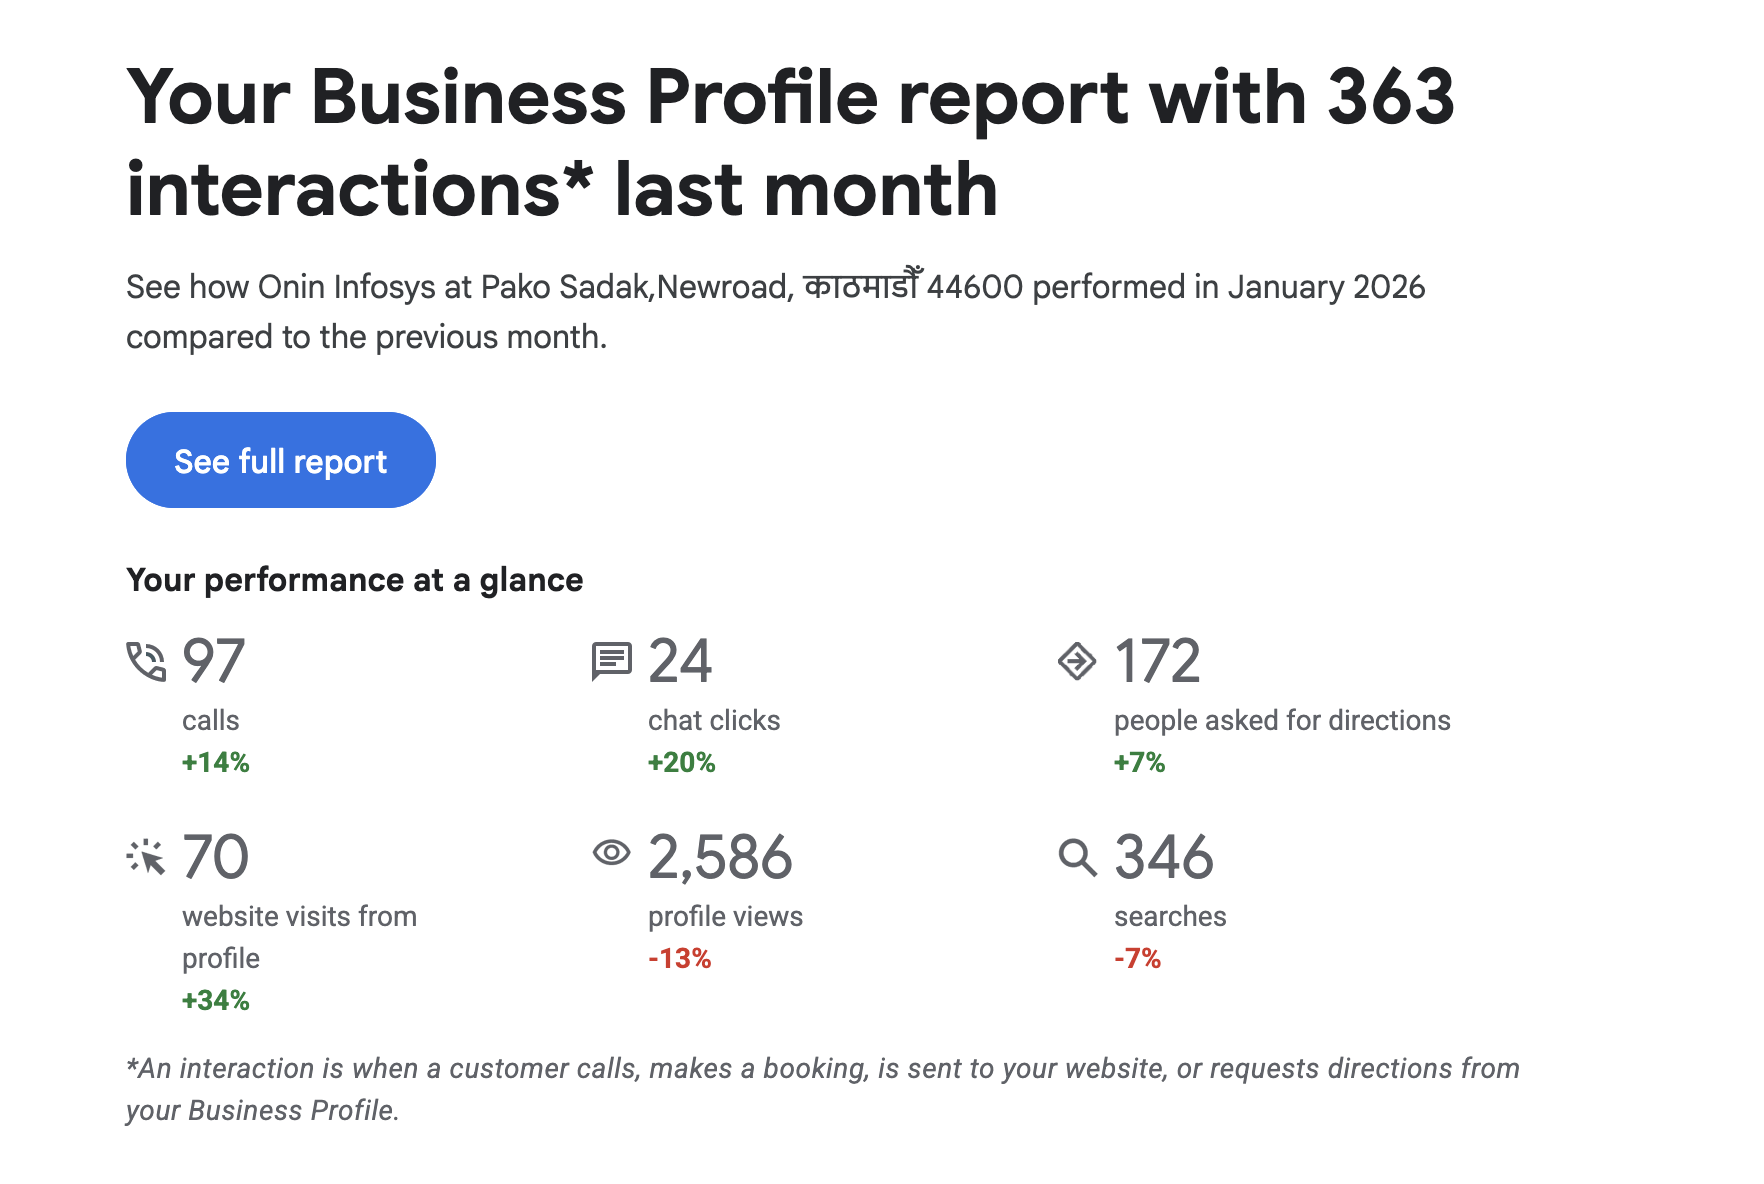This screenshot has width=1764, height=1184.
Task: Click the profile views eye icon
Action: (611, 853)
